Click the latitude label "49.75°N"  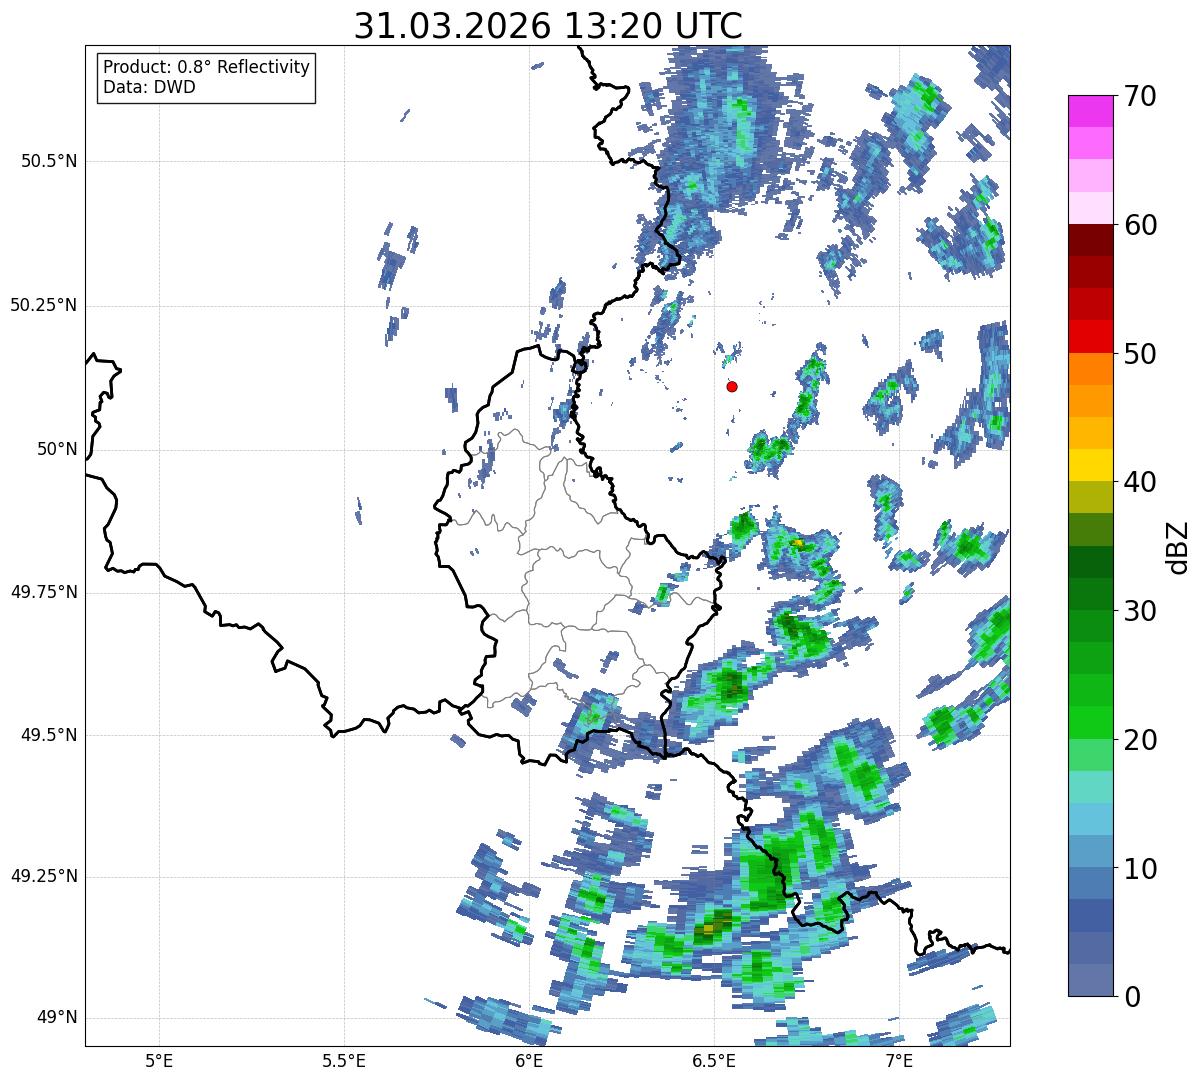coord(43,592)
